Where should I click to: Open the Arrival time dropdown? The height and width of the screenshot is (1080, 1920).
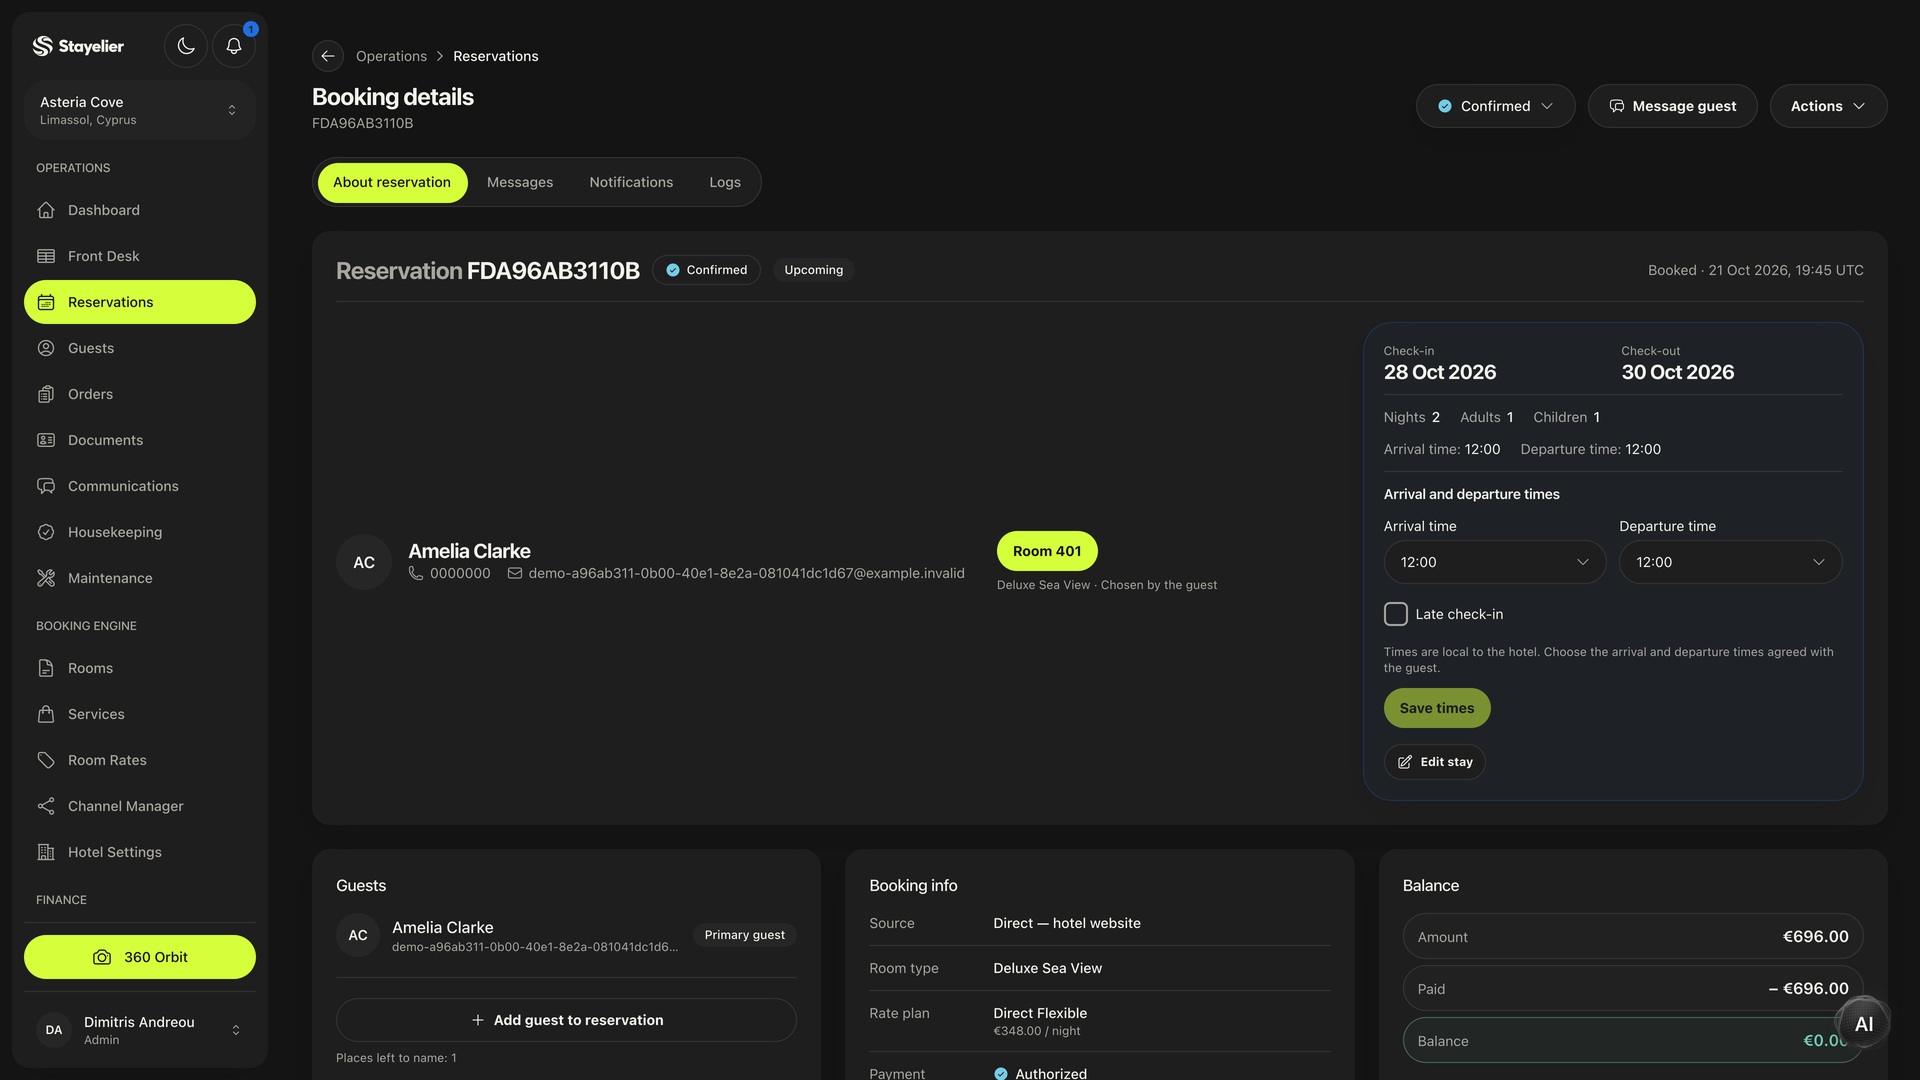[1495, 562]
